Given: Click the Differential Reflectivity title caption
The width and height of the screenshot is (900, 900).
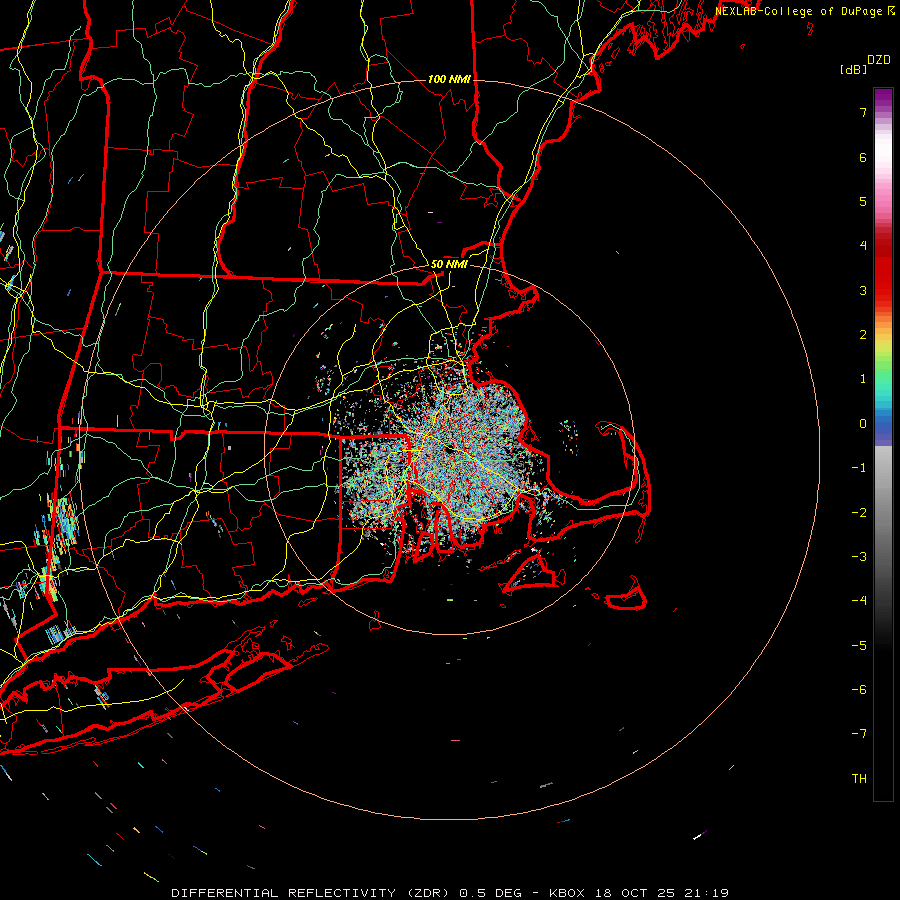Looking at the screenshot, I should pos(449,893).
